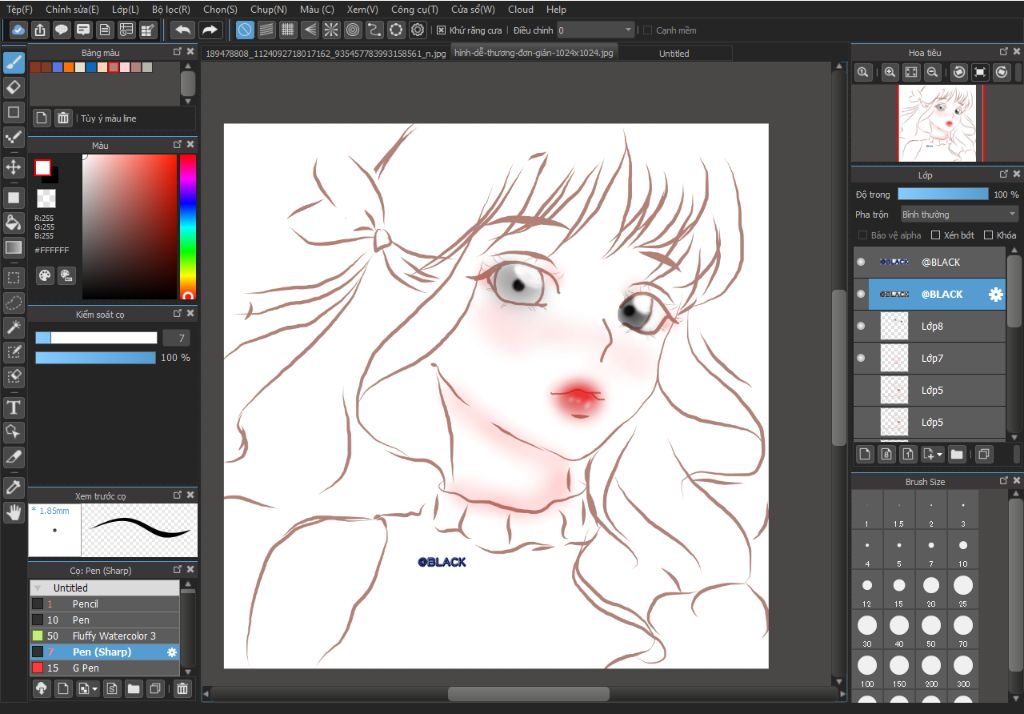Collapse the Untitled brush group
Viewport: 1024px width, 714px height.
(38, 588)
